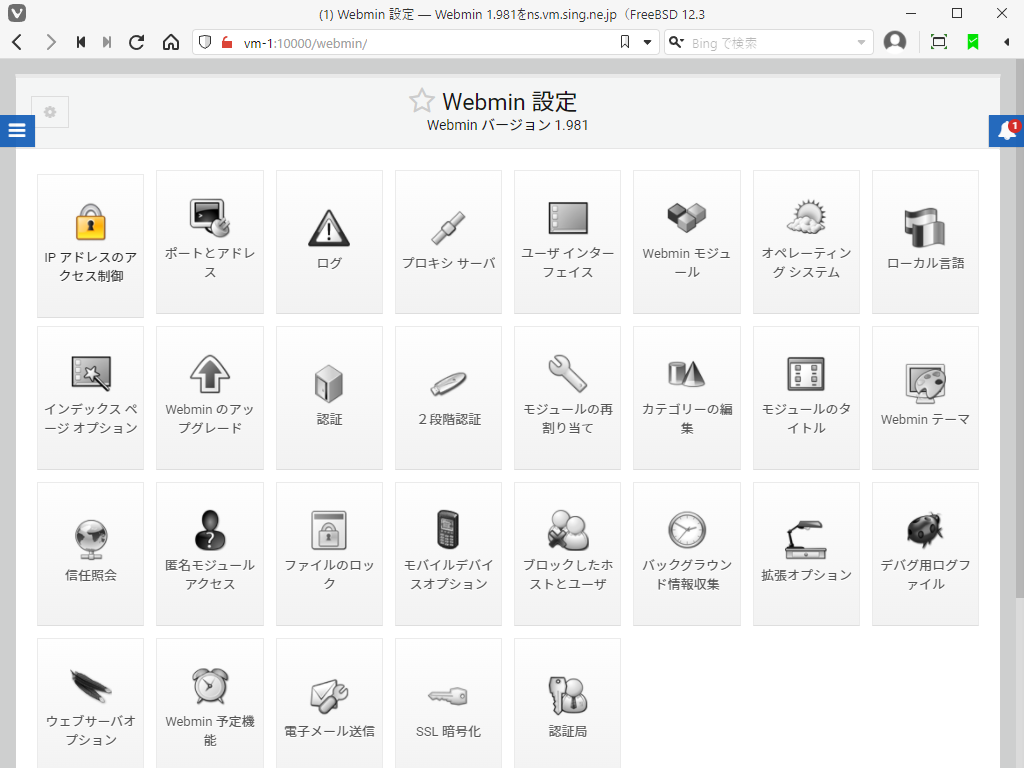Open ユーザ インターフェイス settings
Screen dimensions: 1024x768
[x=568, y=242]
